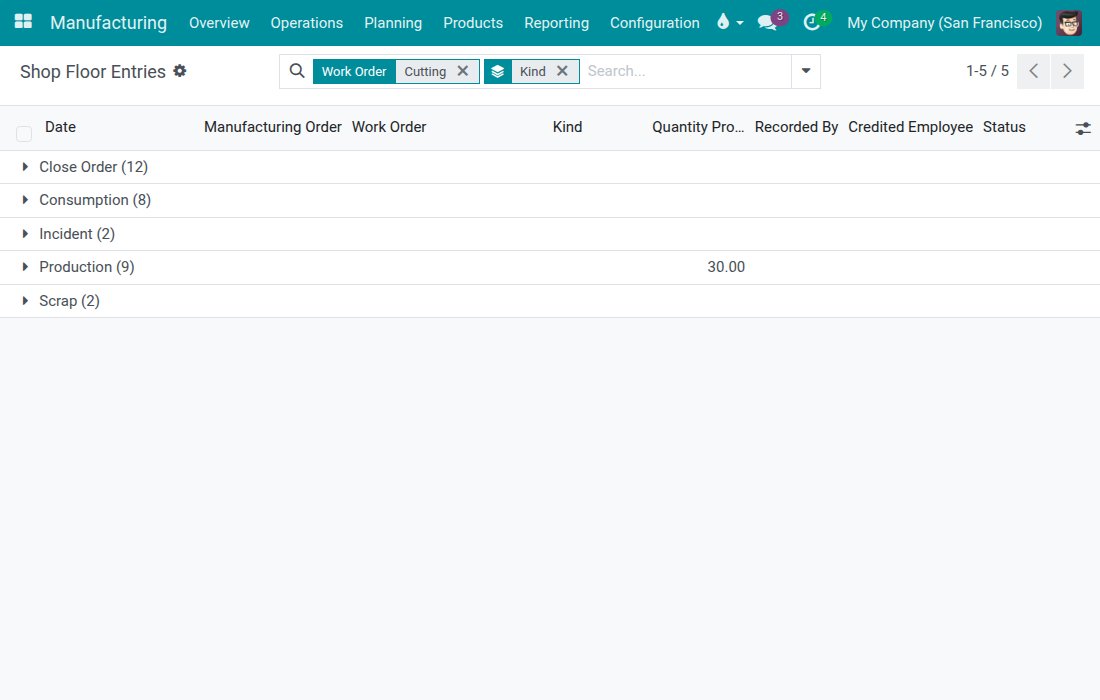Screen dimensions: 1100x700
Task: Click the user avatar picture
Action: coord(1069,22)
